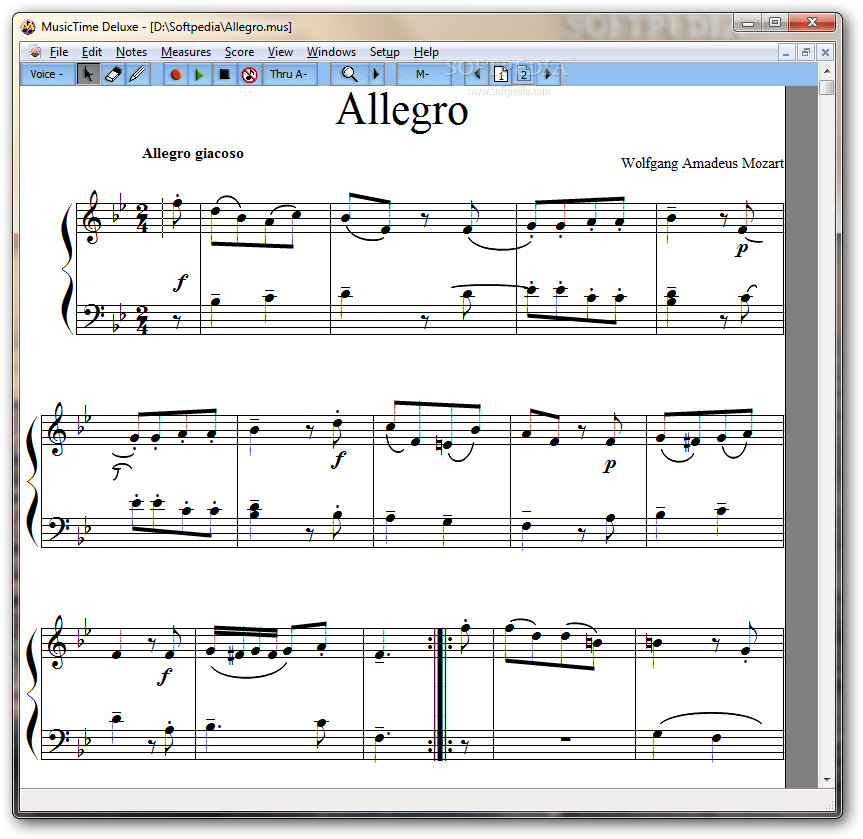863x839 pixels.
Task: Open the Windows menu
Action: [331, 52]
